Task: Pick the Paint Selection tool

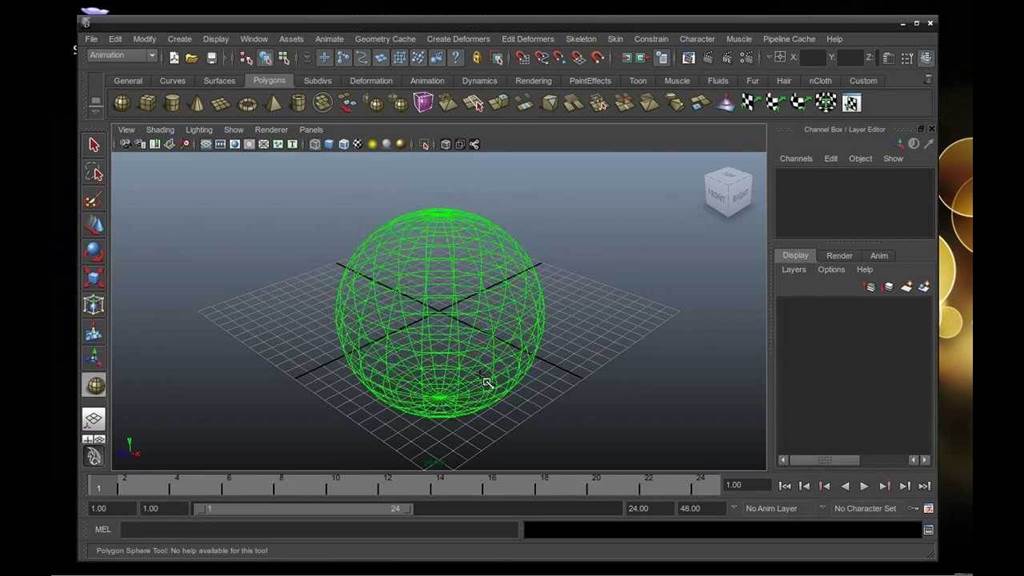Action: (94, 198)
